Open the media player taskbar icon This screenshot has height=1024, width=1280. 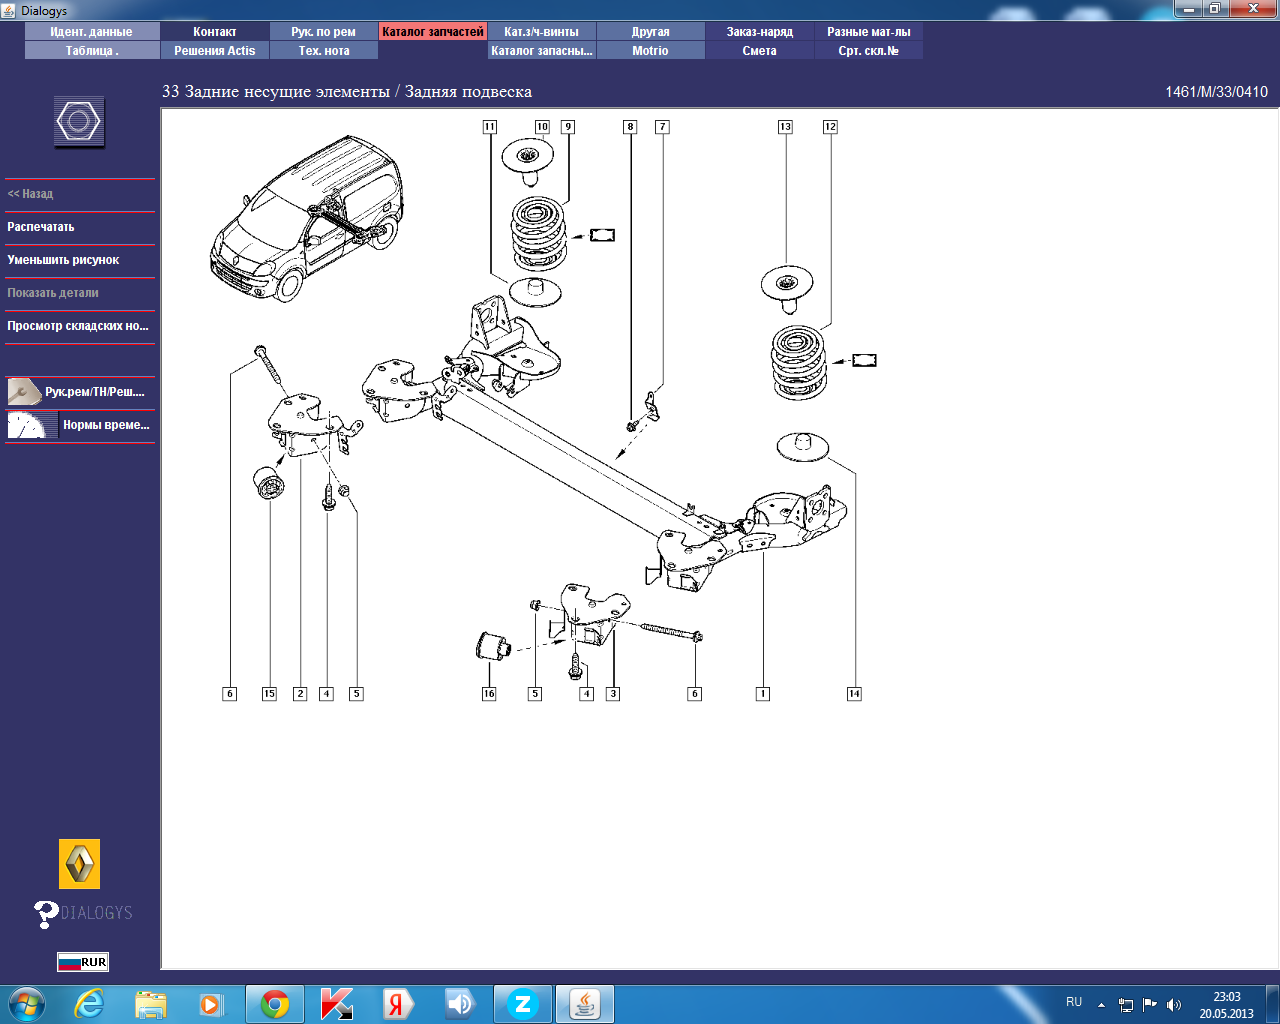(x=211, y=1004)
